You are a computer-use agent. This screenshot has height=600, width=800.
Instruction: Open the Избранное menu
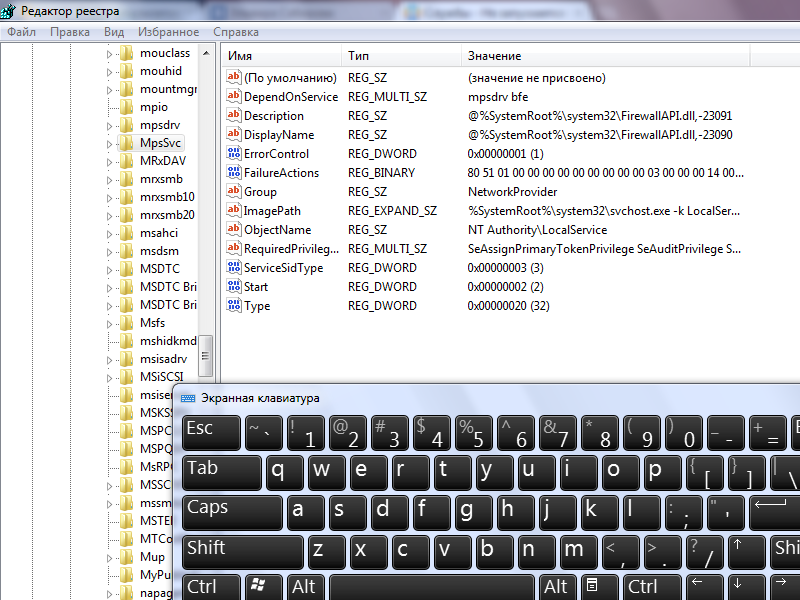click(x=168, y=32)
